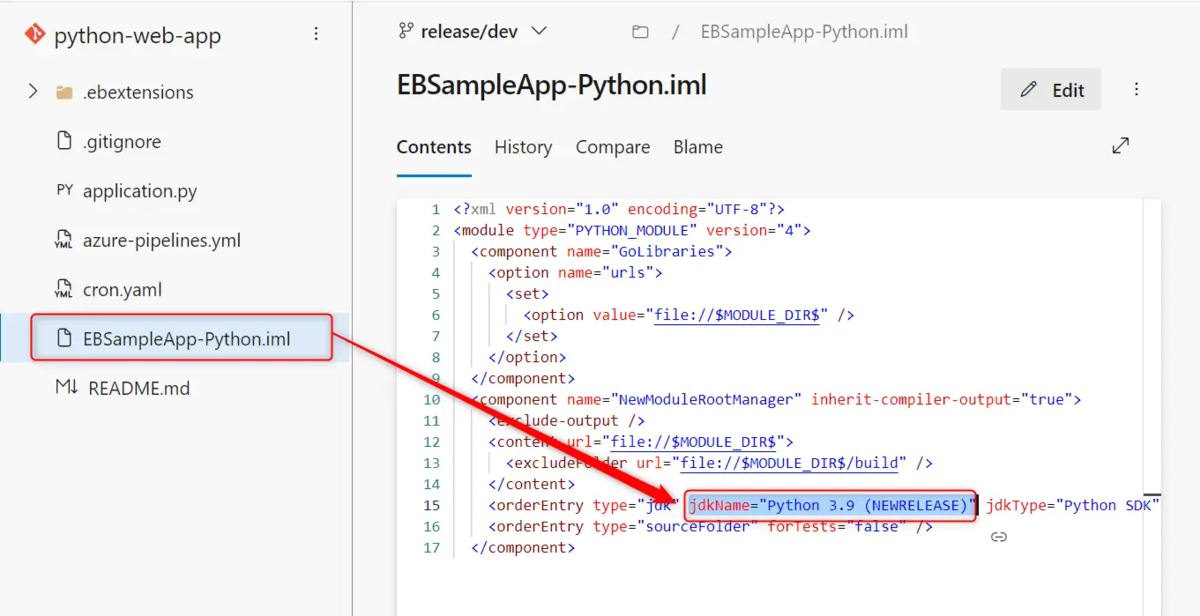Click the branch icon beside release/dev
1200x616 pixels.
tap(406, 31)
